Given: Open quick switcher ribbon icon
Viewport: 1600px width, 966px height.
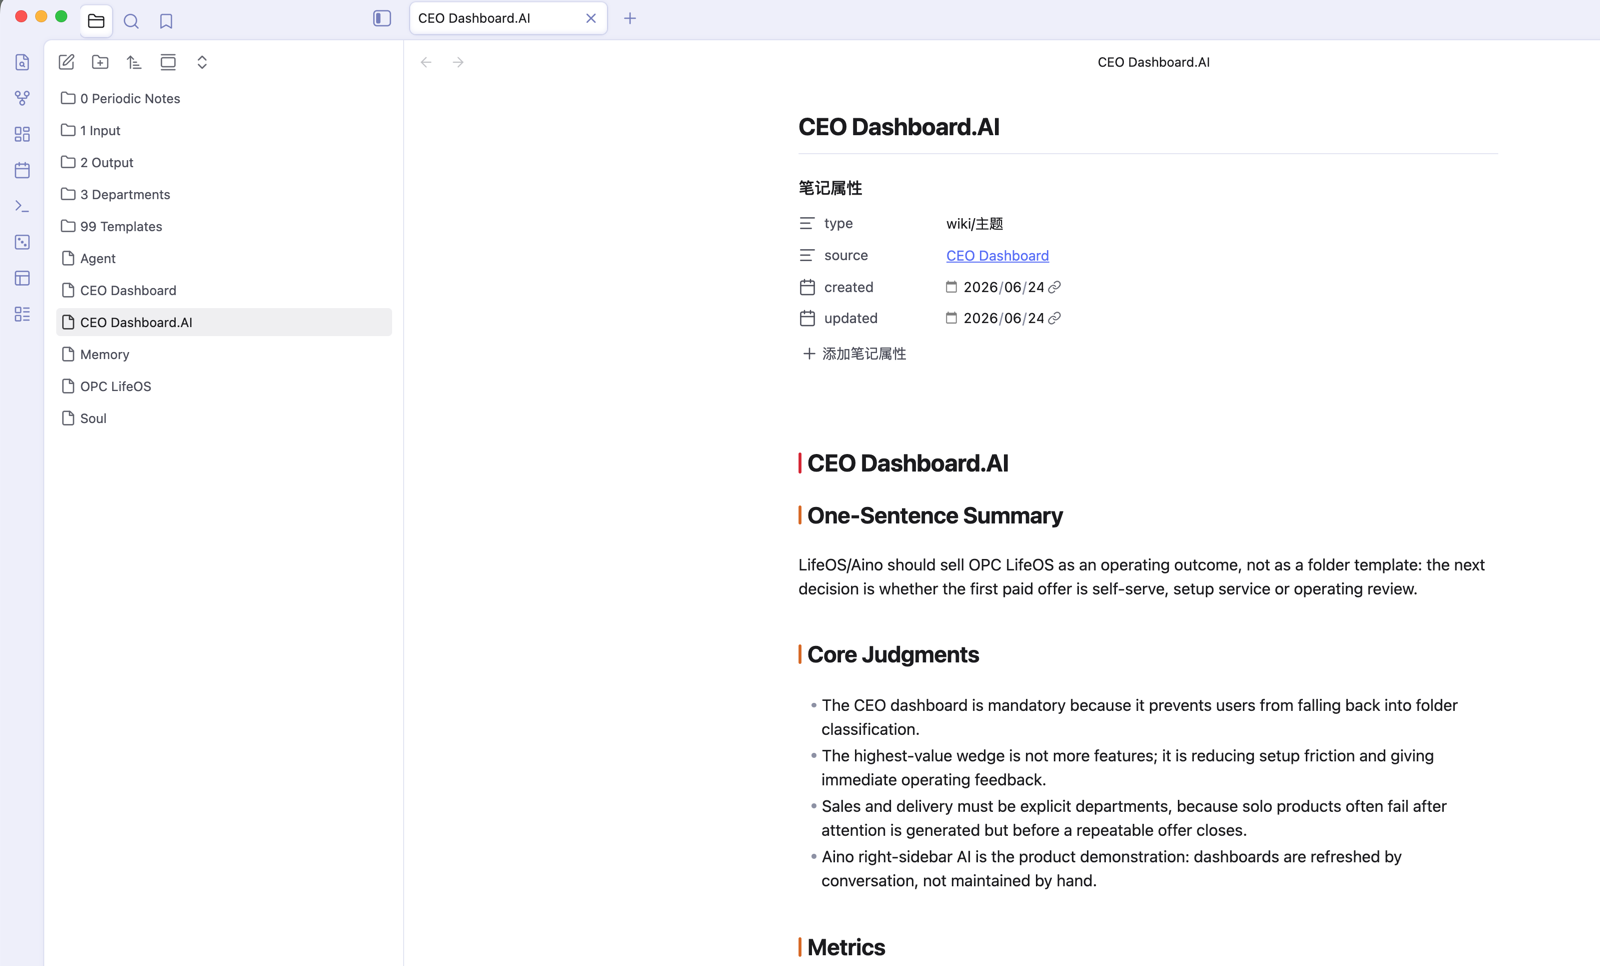Looking at the screenshot, I should coord(22,62).
